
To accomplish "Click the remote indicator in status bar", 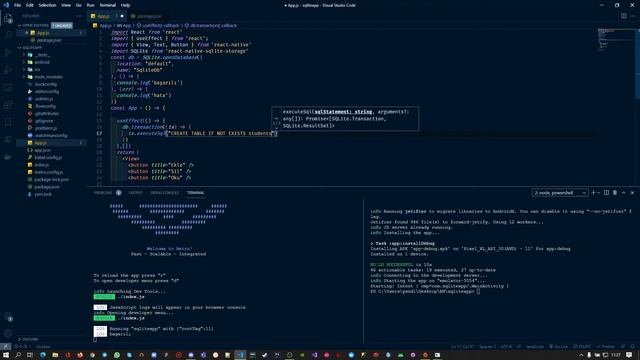I will coord(5,347).
